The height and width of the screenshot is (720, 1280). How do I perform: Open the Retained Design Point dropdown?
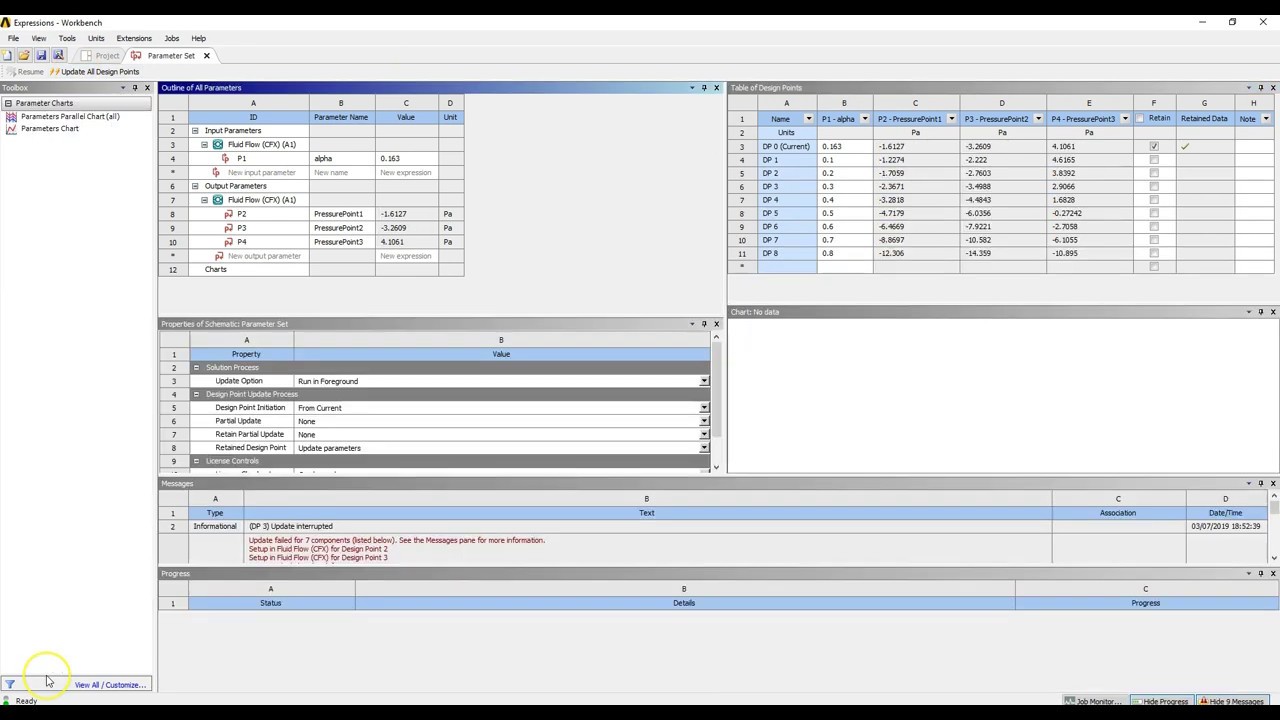(x=704, y=448)
